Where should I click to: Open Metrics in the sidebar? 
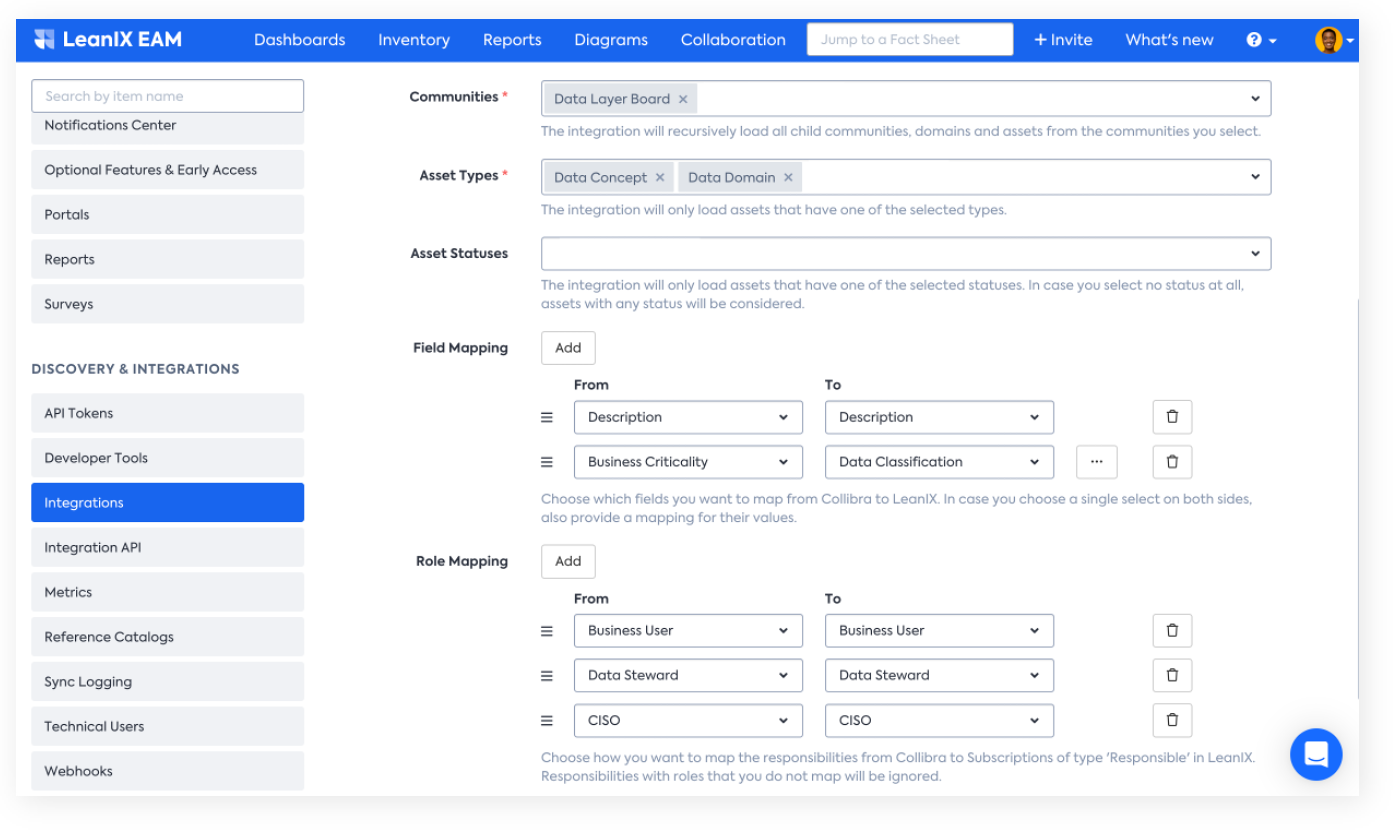[x=168, y=592]
